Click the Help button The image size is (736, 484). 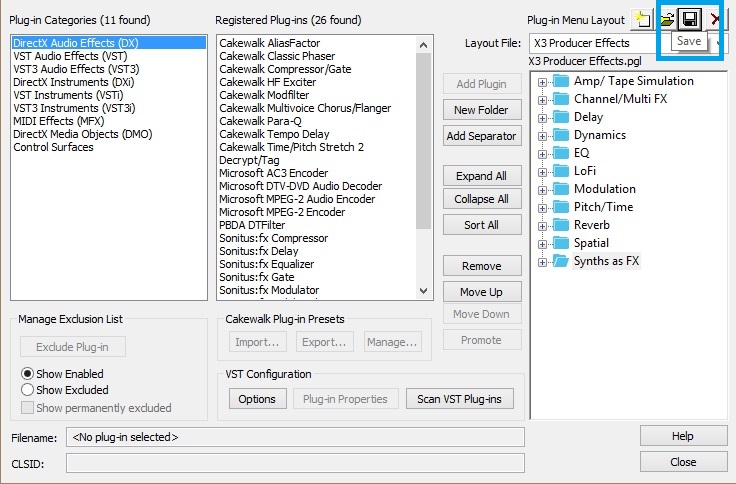(683, 436)
